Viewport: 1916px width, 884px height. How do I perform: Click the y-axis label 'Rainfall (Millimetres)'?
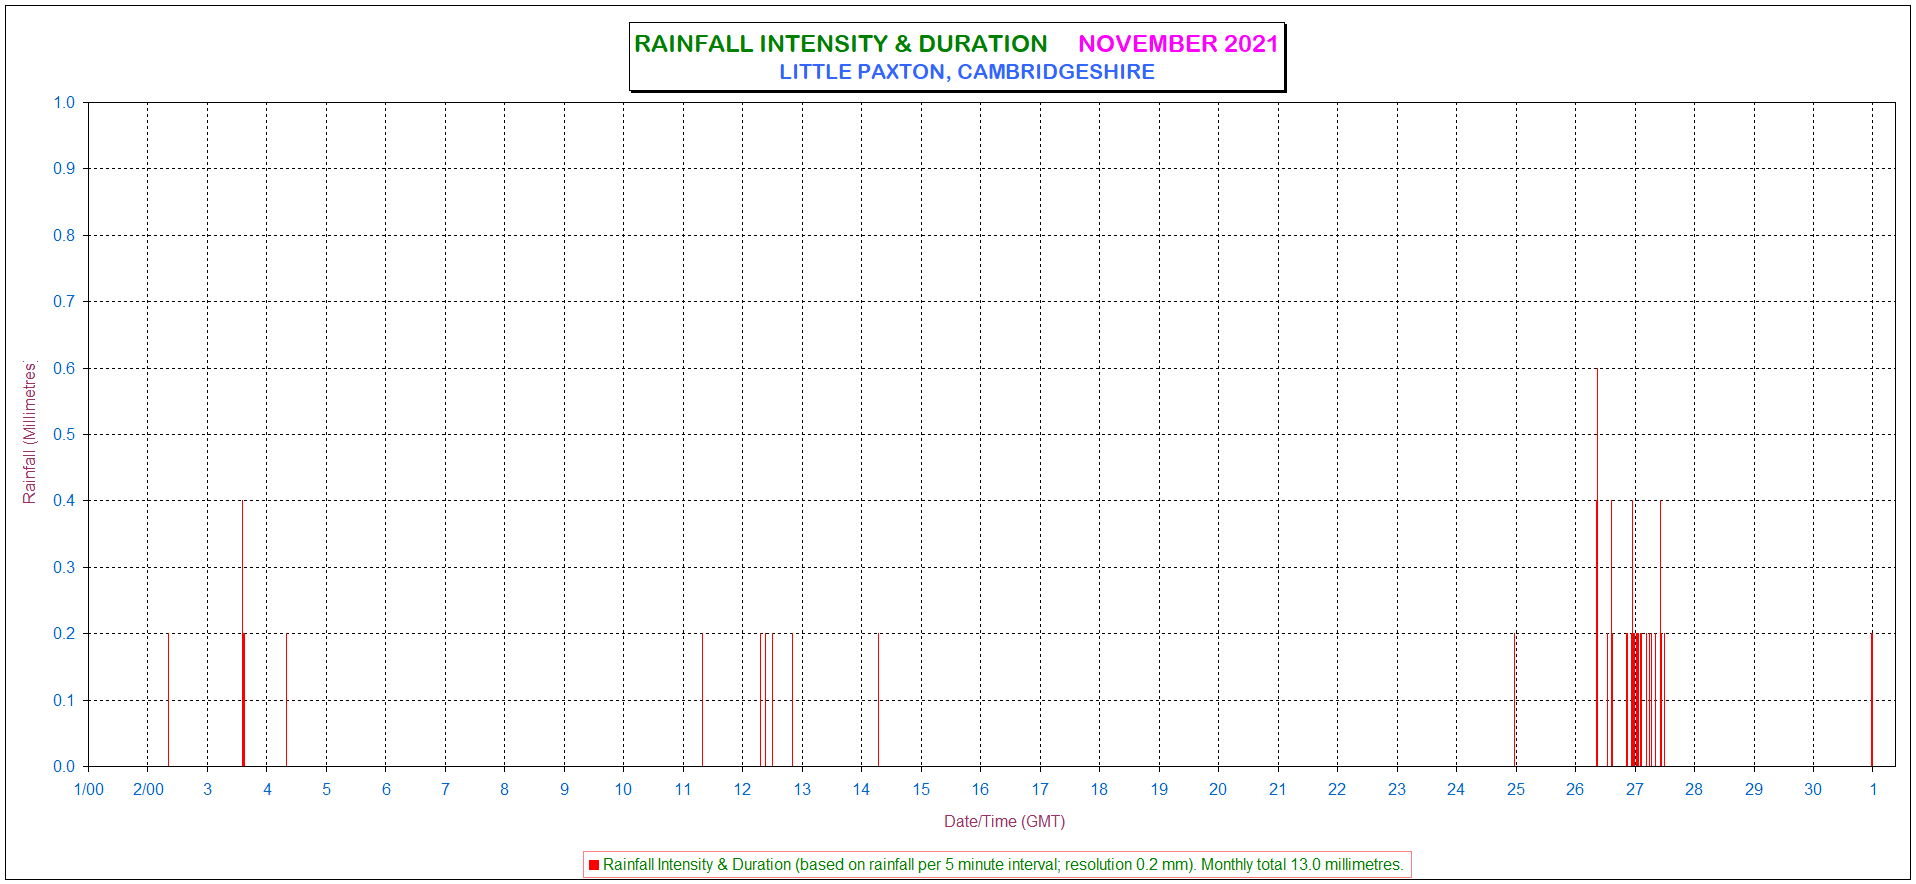30,433
